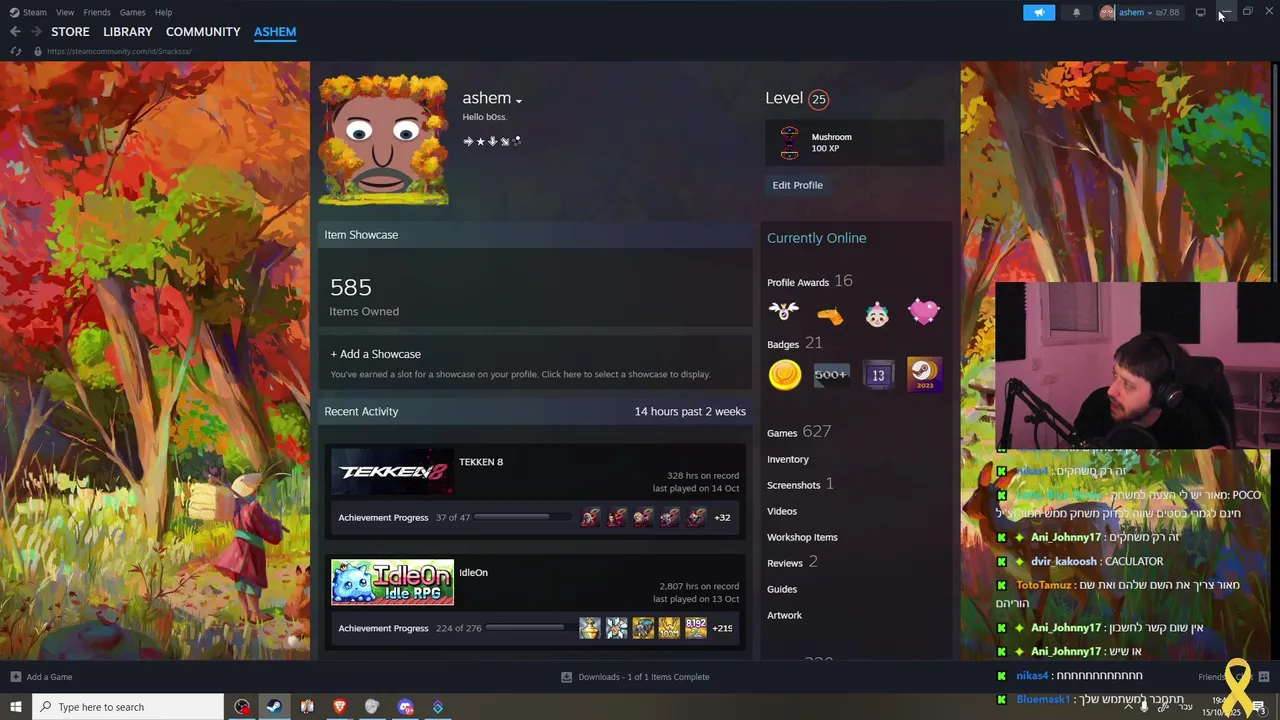Open the ashem profile avatar image
This screenshot has height=720, width=1280.
click(383, 140)
